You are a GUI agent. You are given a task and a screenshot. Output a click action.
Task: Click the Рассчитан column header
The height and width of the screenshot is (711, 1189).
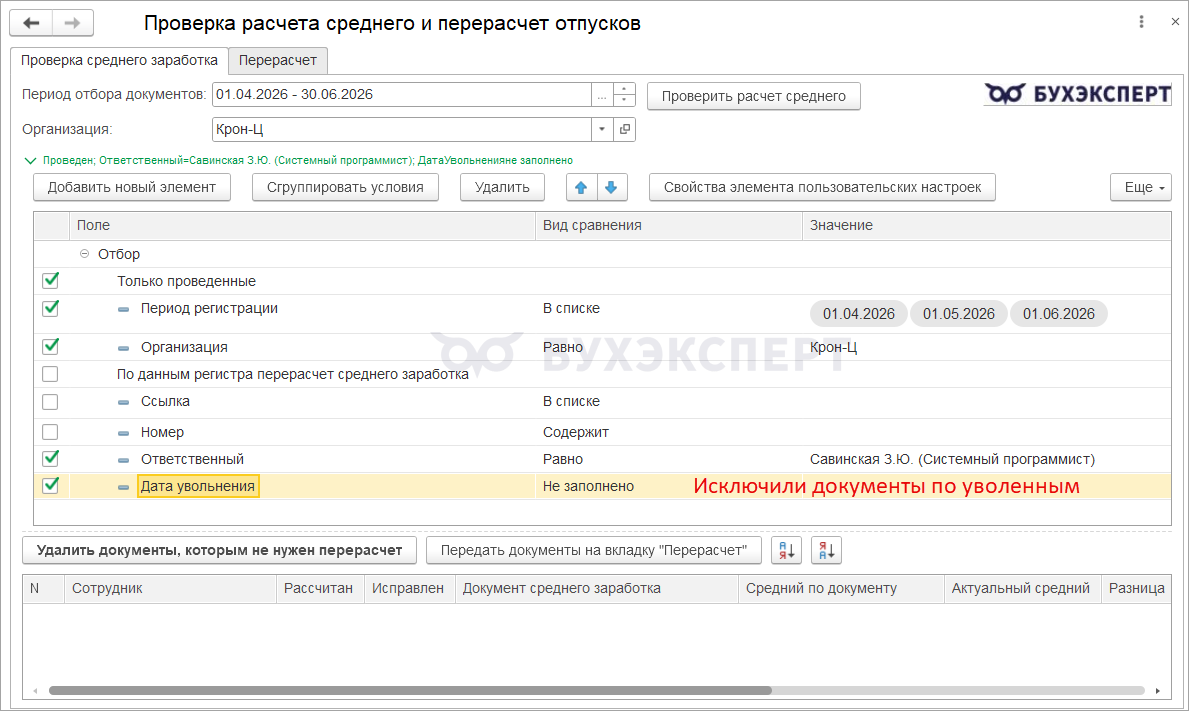318,588
